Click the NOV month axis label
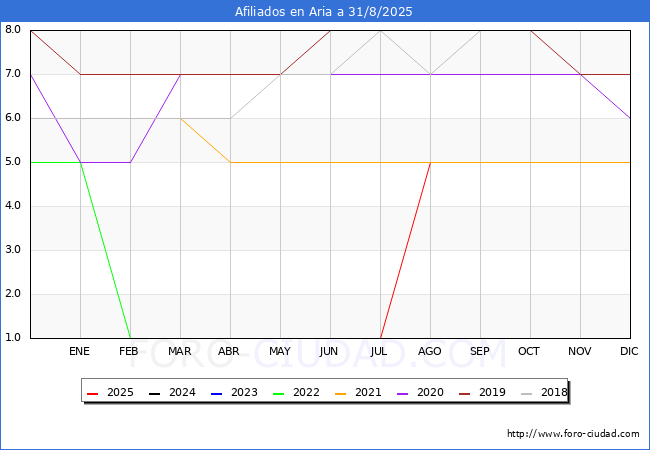Viewport: 650px width, 450px height. coord(580,351)
